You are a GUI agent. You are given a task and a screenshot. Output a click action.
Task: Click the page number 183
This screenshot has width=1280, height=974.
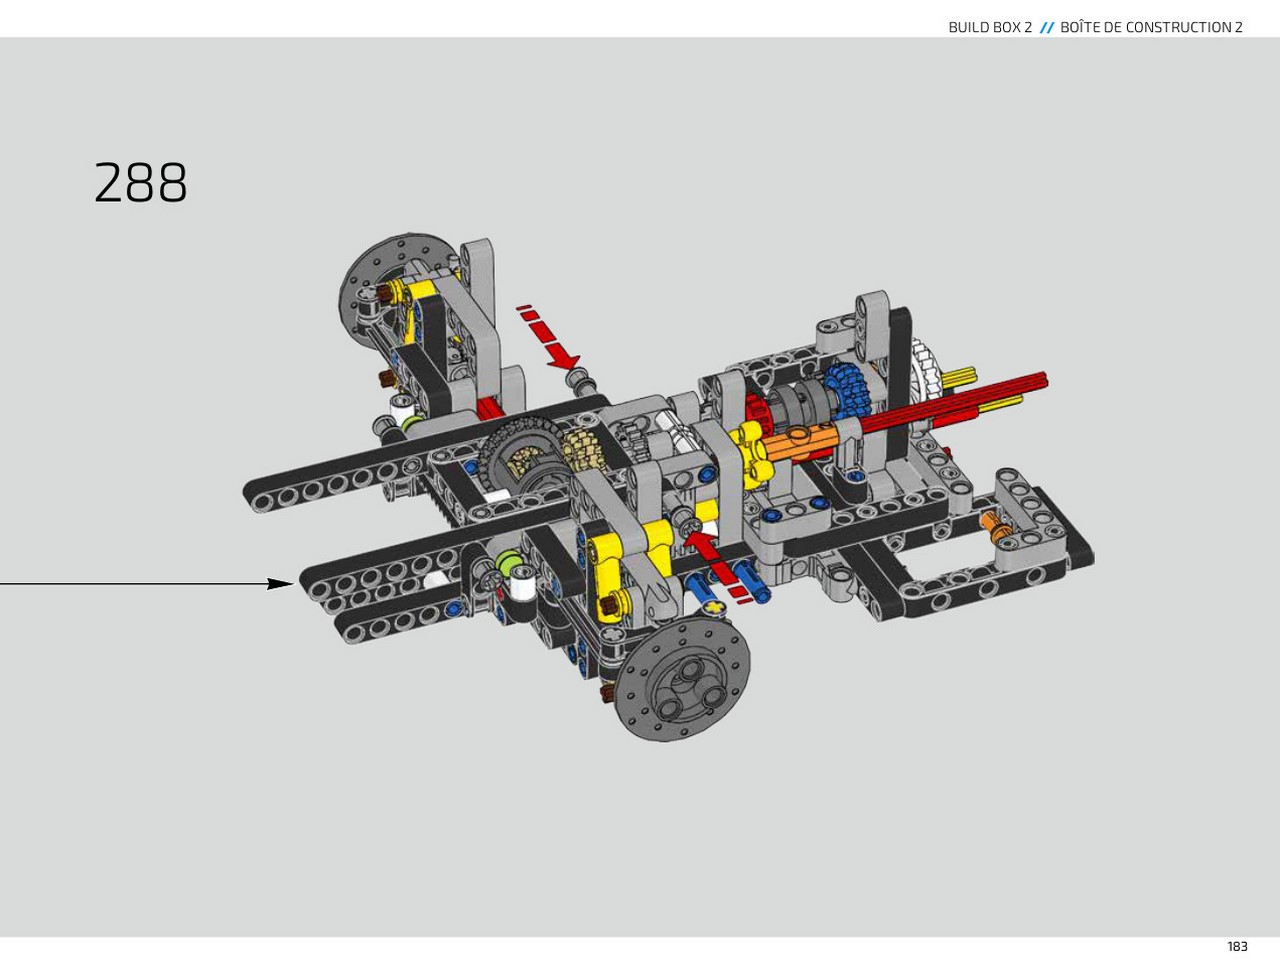pos(1237,946)
